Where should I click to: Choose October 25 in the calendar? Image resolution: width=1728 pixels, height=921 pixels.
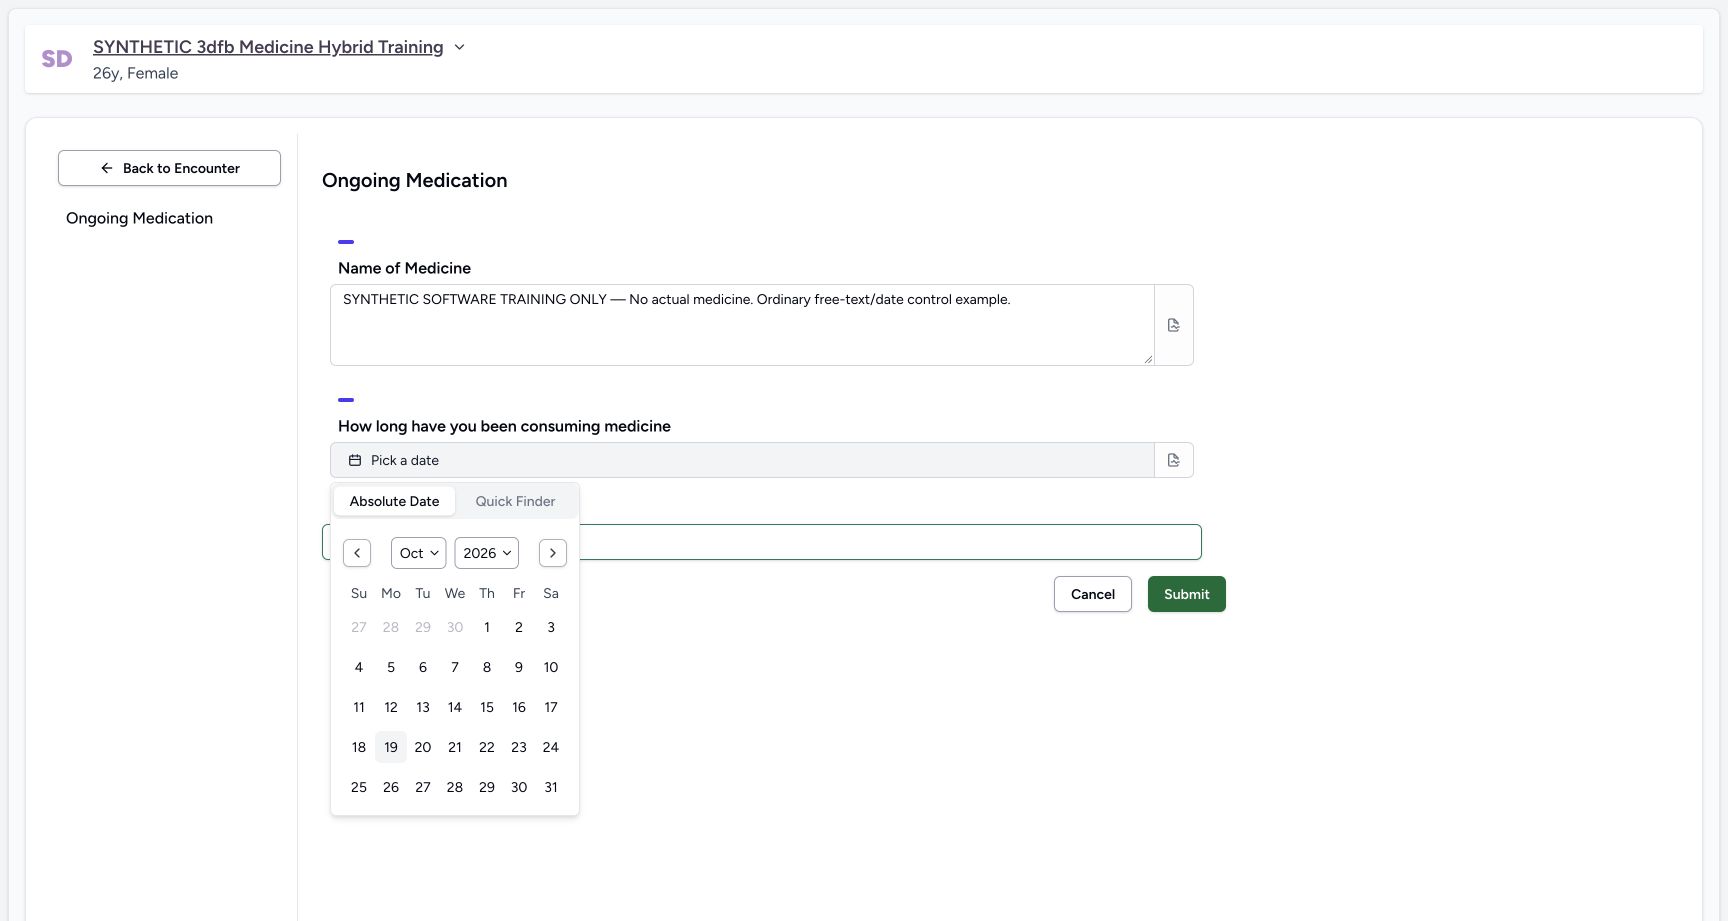point(359,787)
